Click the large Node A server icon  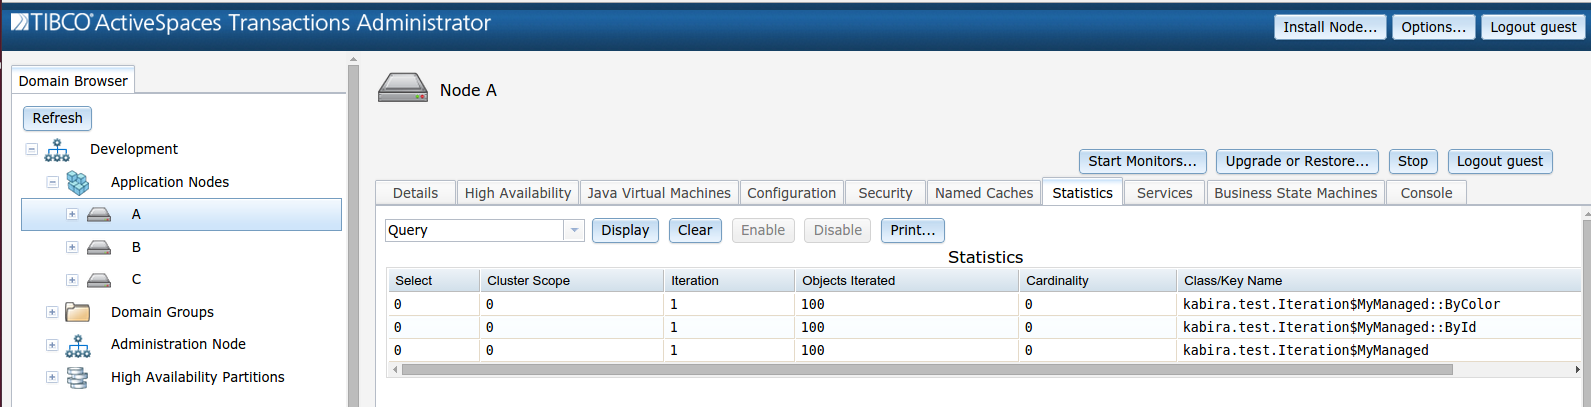(403, 88)
